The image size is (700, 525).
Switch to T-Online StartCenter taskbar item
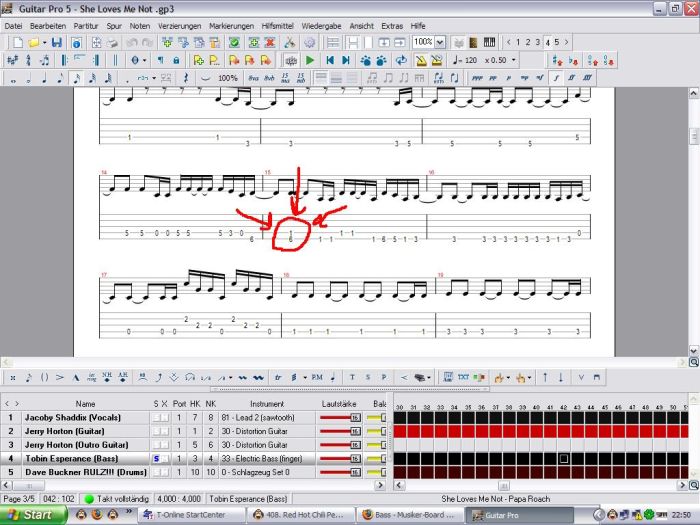coord(190,515)
